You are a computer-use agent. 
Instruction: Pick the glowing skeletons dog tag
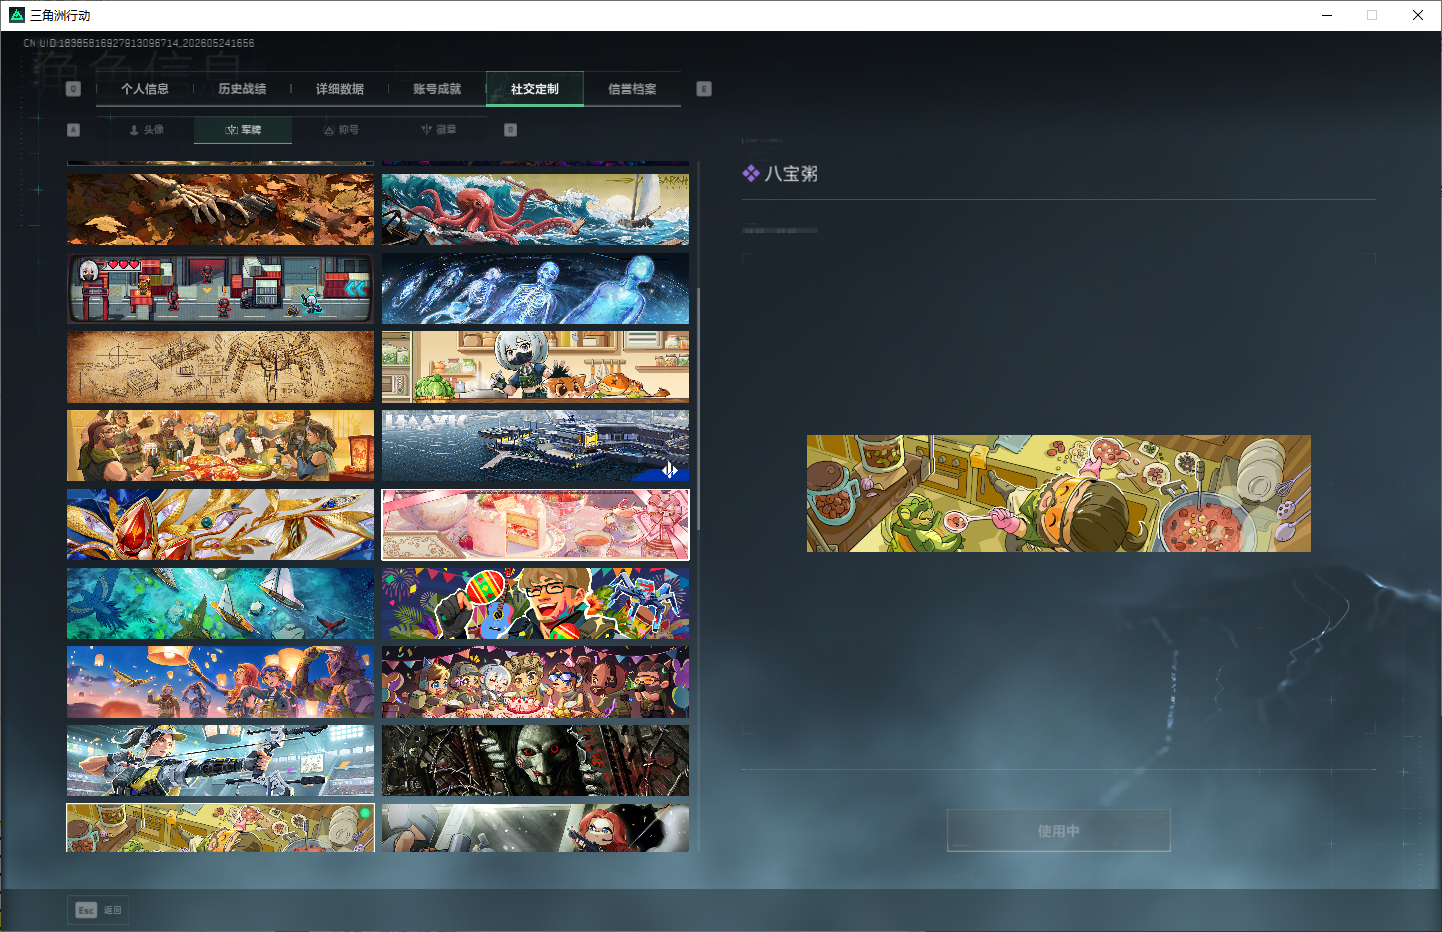(x=535, y=288)
